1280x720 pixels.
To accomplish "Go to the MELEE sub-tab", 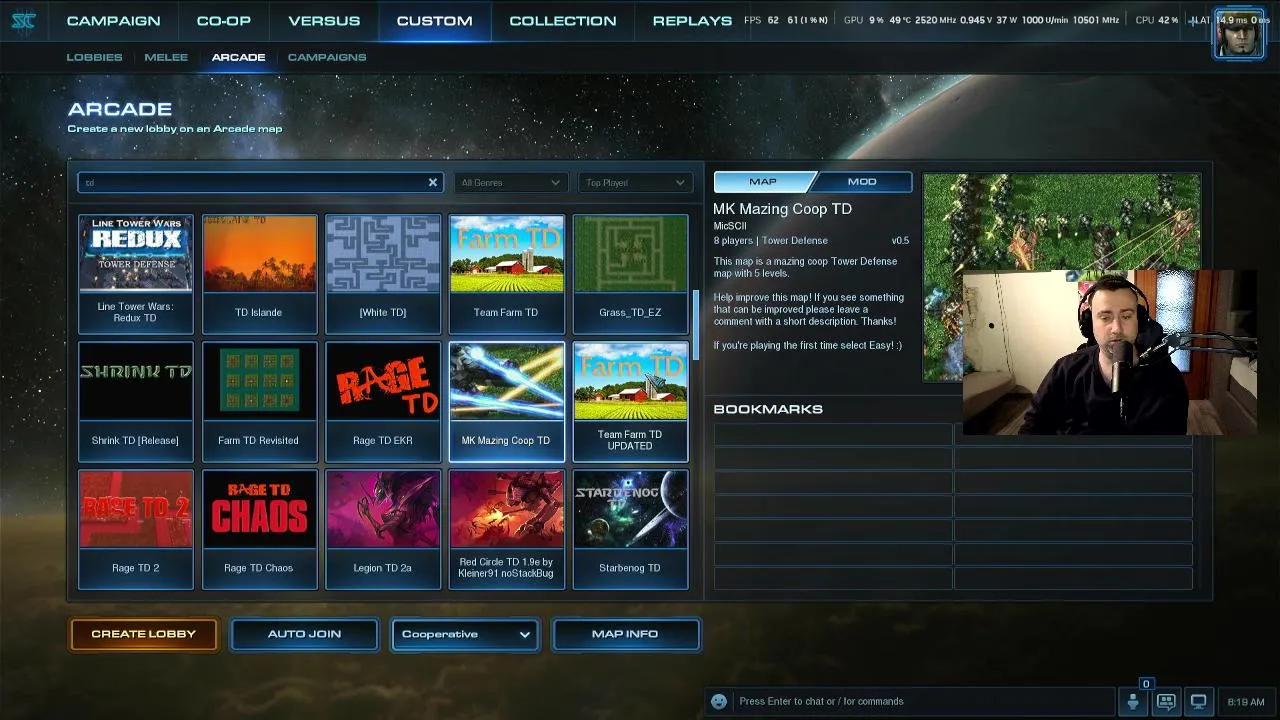I will pyautogui.click(x=166, y=57).
